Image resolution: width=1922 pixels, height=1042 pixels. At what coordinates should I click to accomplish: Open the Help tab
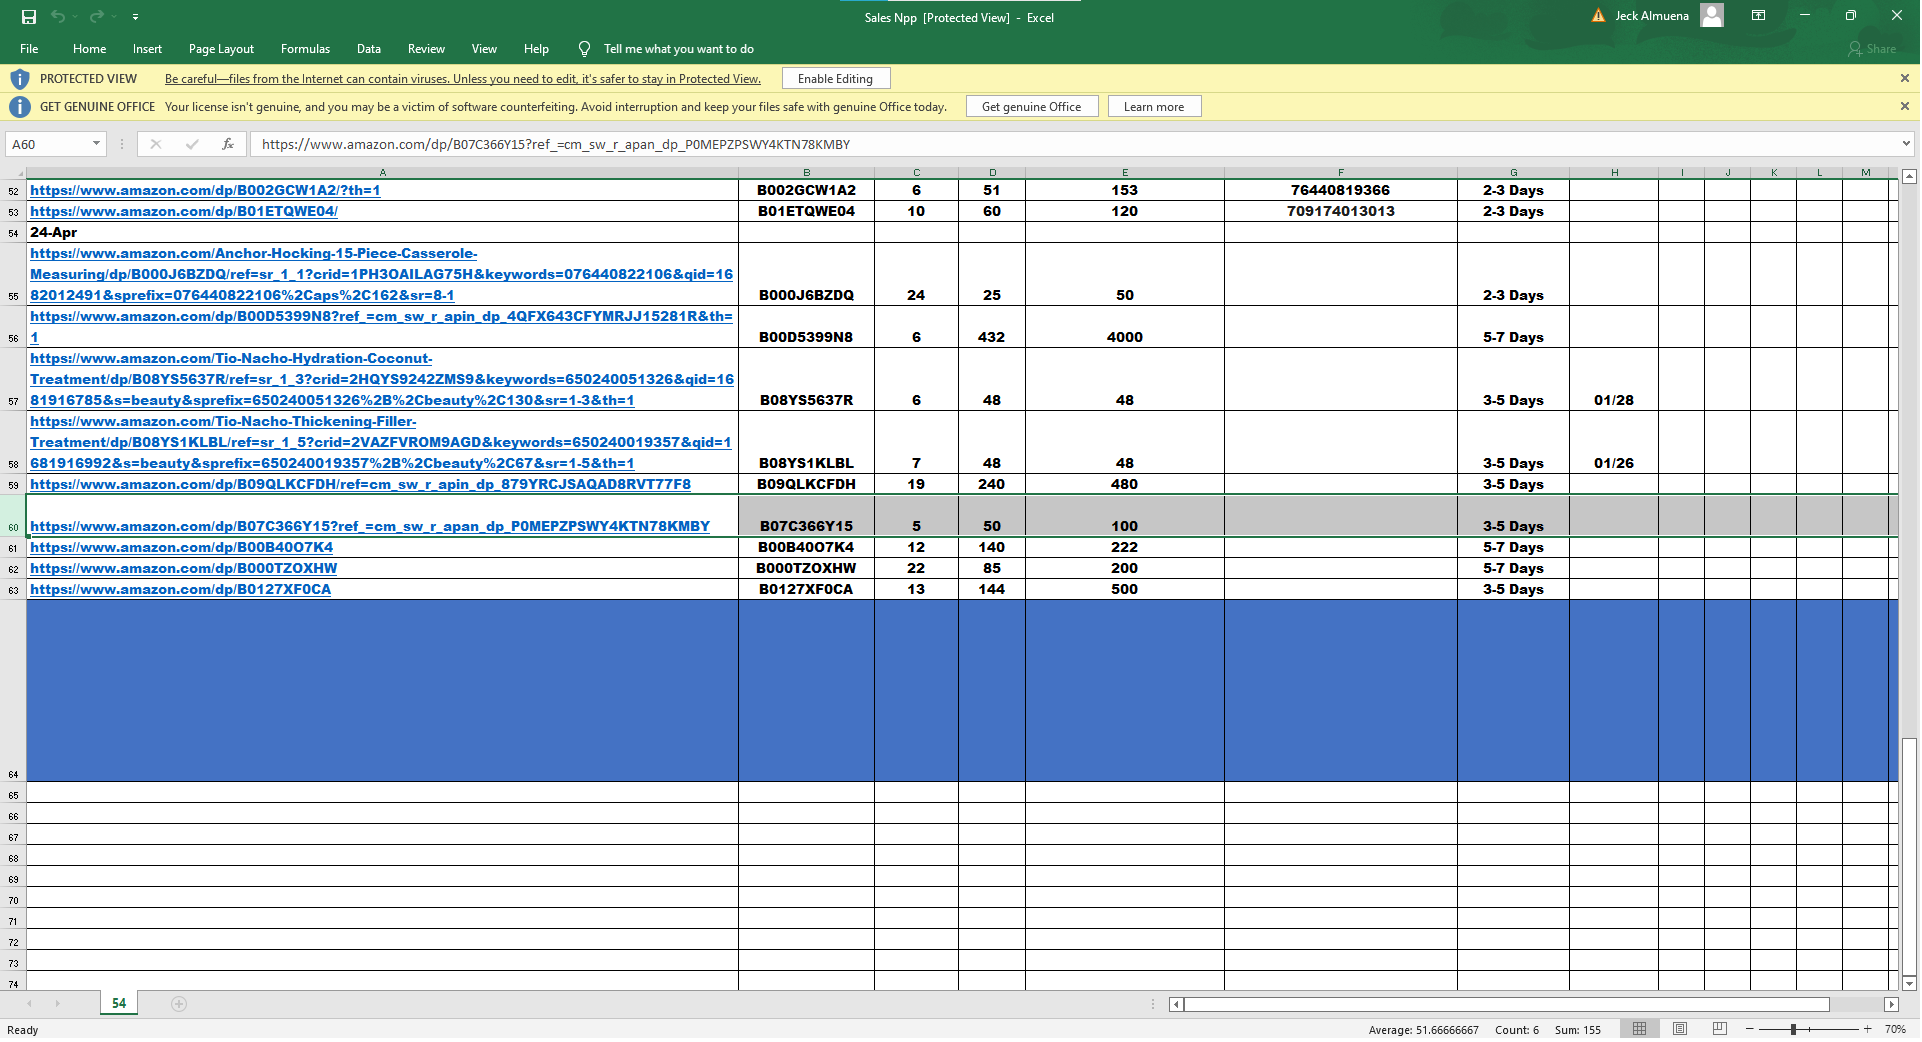tap(536, 49)
